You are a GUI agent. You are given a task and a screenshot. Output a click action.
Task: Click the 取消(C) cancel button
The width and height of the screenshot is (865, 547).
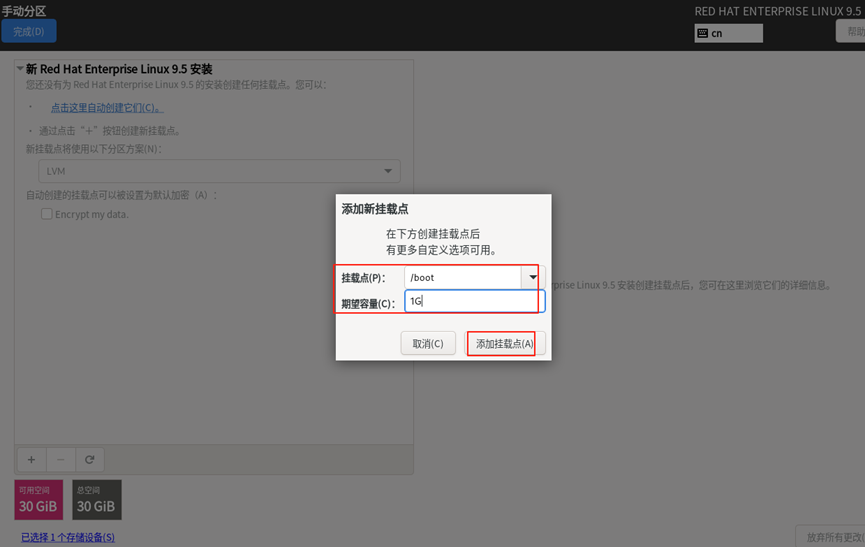[x=428, y=344]
